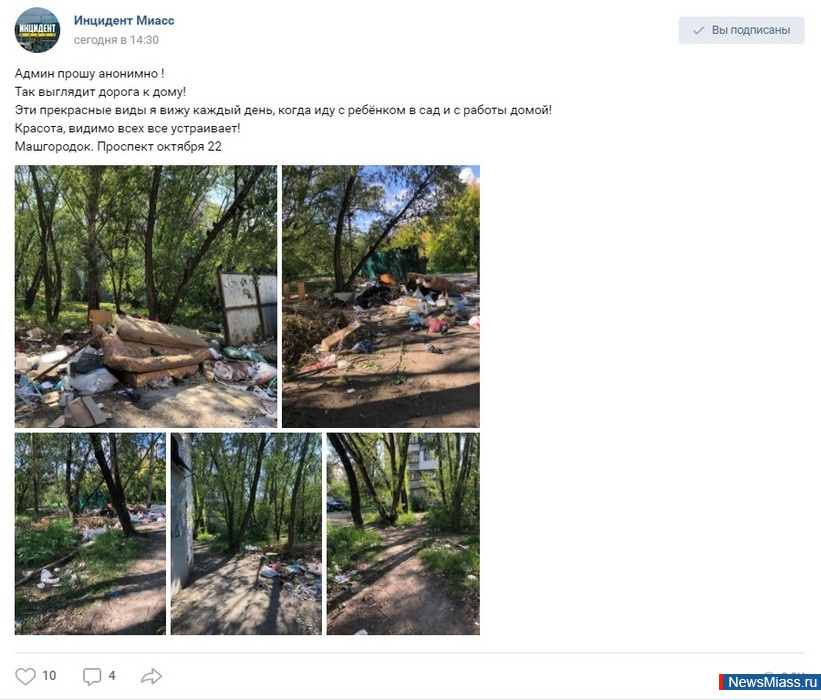821x700 pixels.
Task: Open comments via speech bubble icon
Action: (x=92, y=676)
